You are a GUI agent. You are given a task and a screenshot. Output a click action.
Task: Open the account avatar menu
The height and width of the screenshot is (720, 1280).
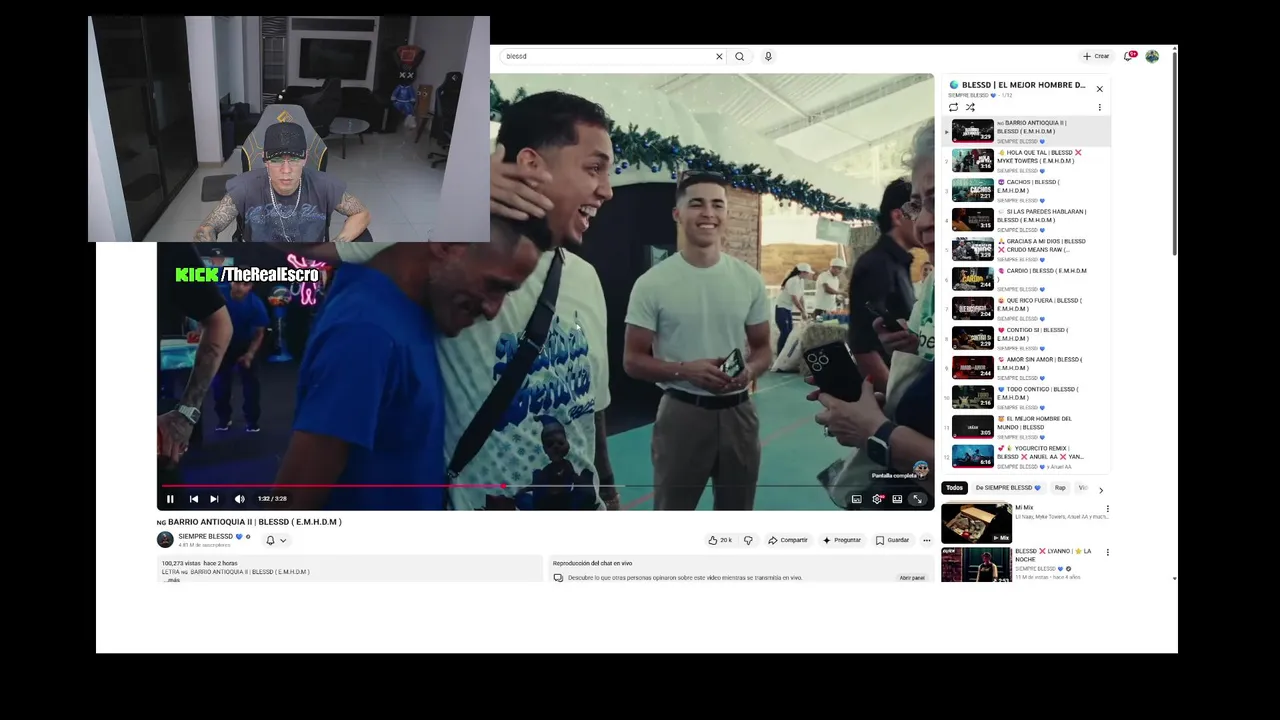[x=1152, y=56]
